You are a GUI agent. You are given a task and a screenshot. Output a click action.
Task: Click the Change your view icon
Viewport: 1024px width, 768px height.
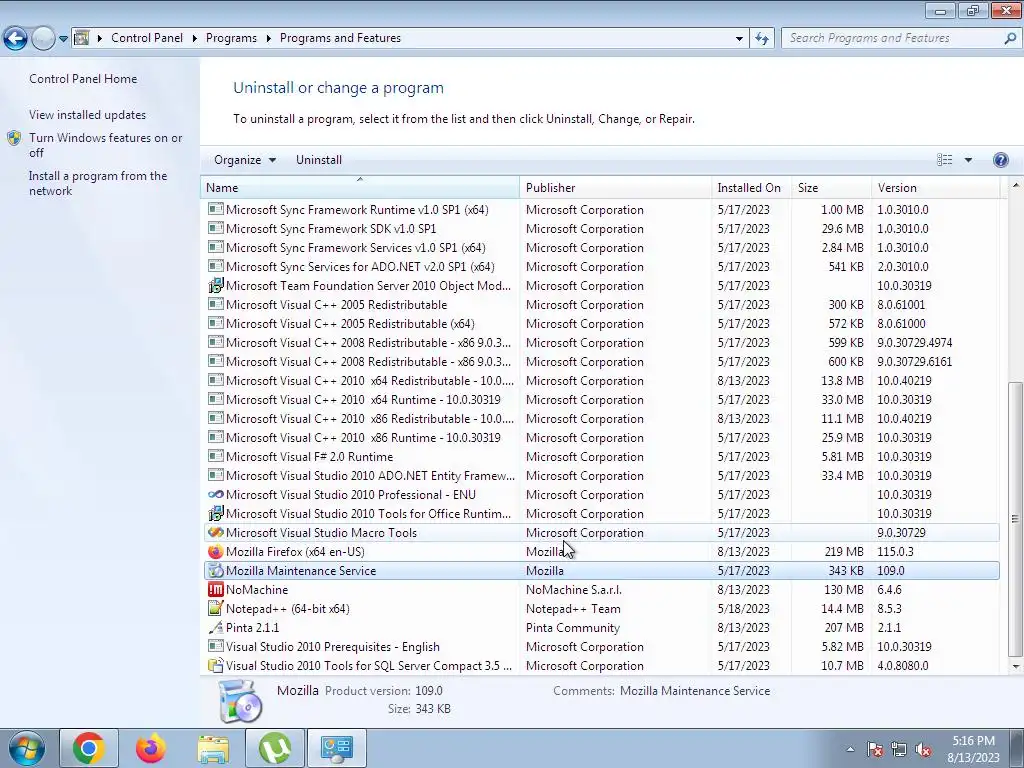(944, 160)
